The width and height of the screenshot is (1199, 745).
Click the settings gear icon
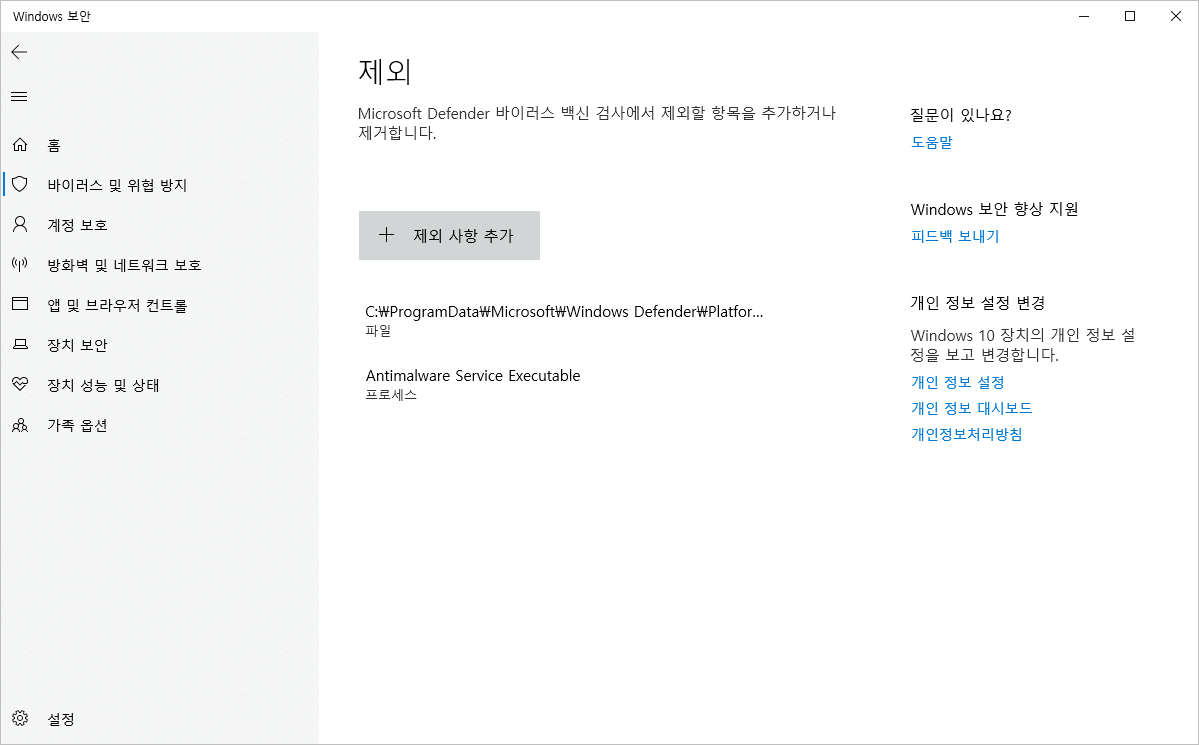point(20,718)
